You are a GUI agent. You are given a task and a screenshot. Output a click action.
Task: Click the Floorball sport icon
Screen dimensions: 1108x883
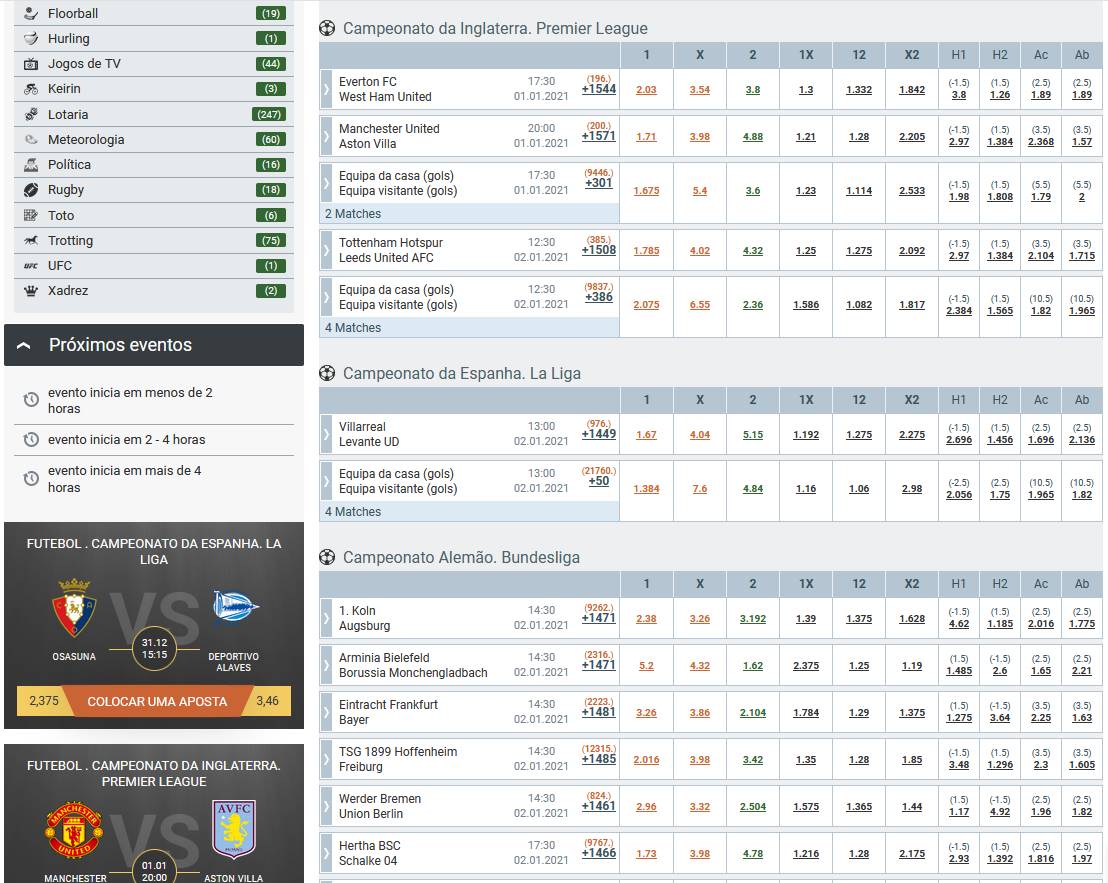[x=30, y=13]
